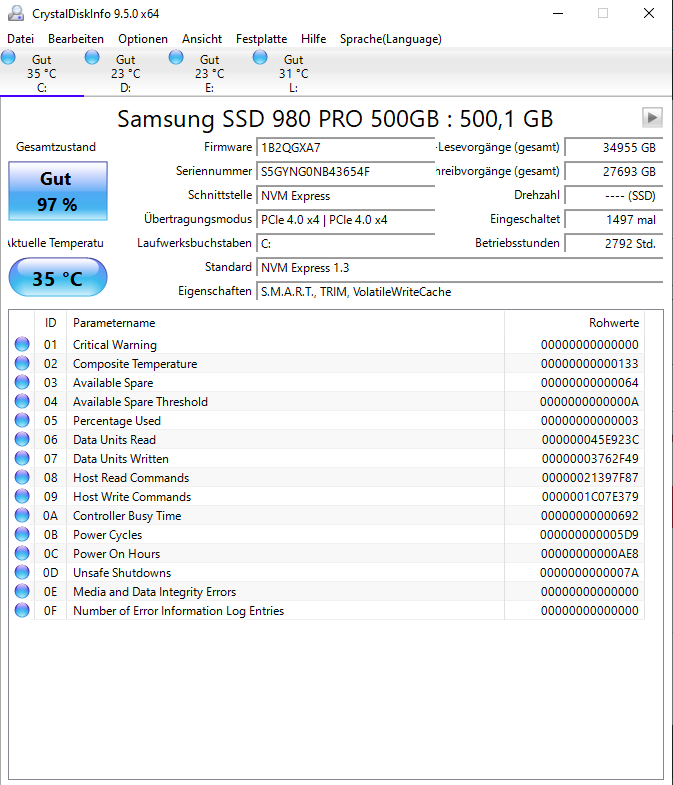Open the Ansicht menu
The height and width of the screenshot is (785, 673).
[x=202, y=39]
